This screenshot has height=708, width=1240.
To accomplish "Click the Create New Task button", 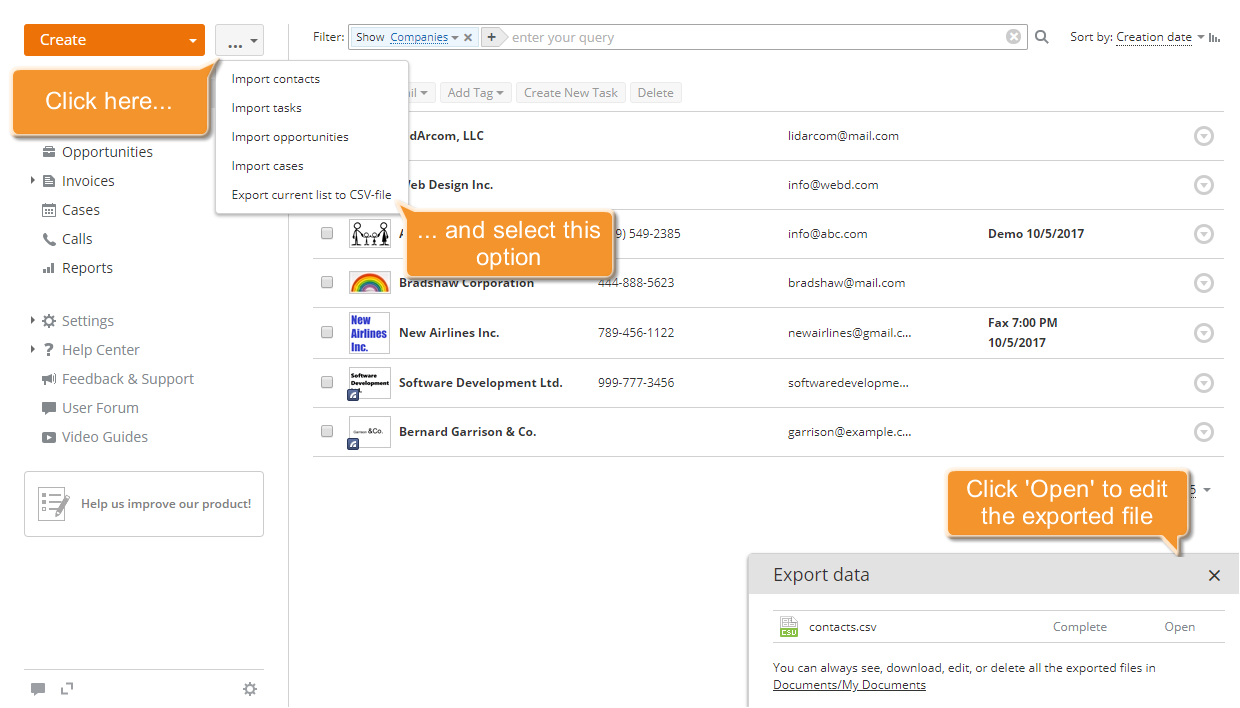I will 570,92.
